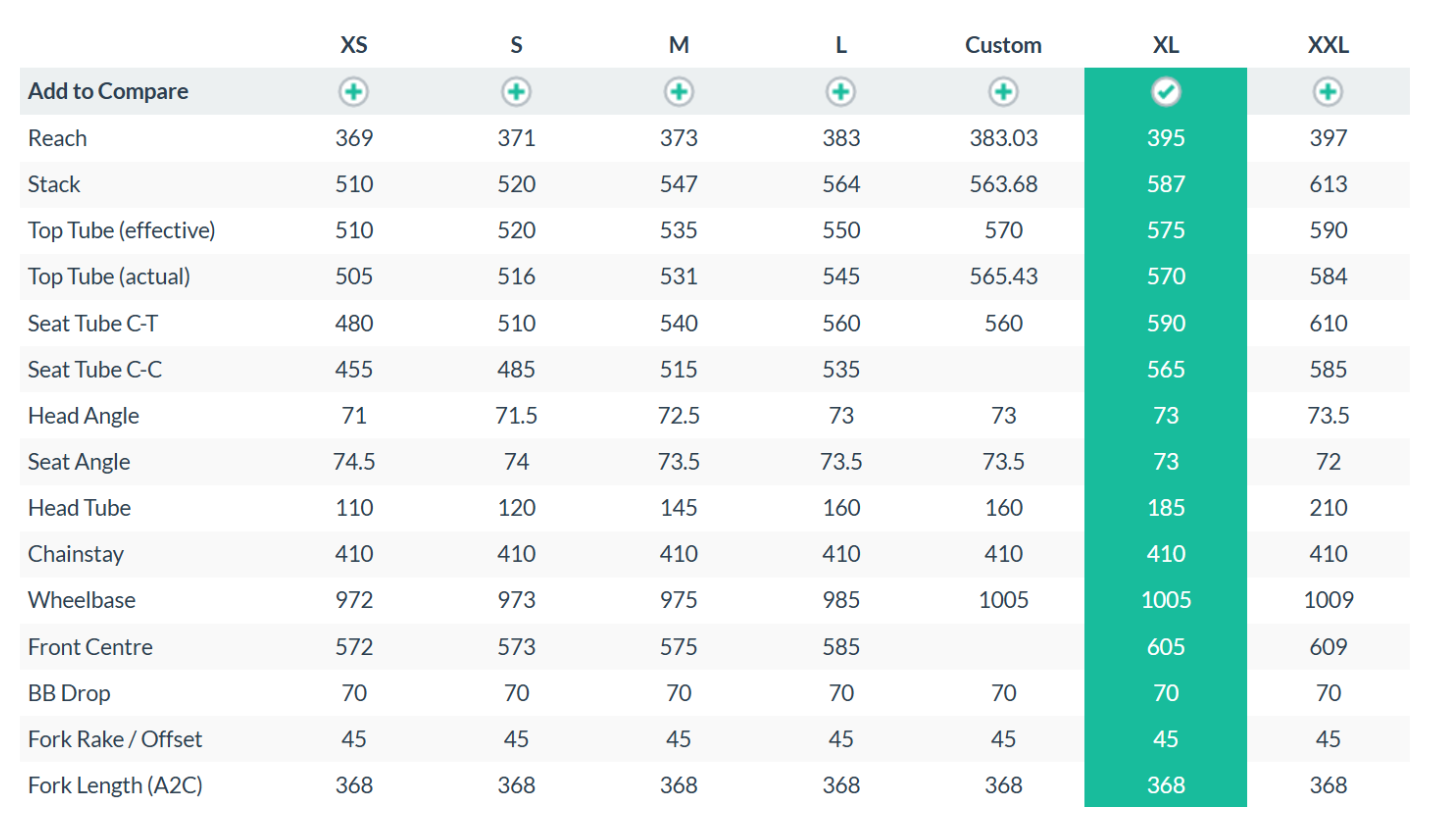Click the Wheelbase row label

(x=82, y=600)
